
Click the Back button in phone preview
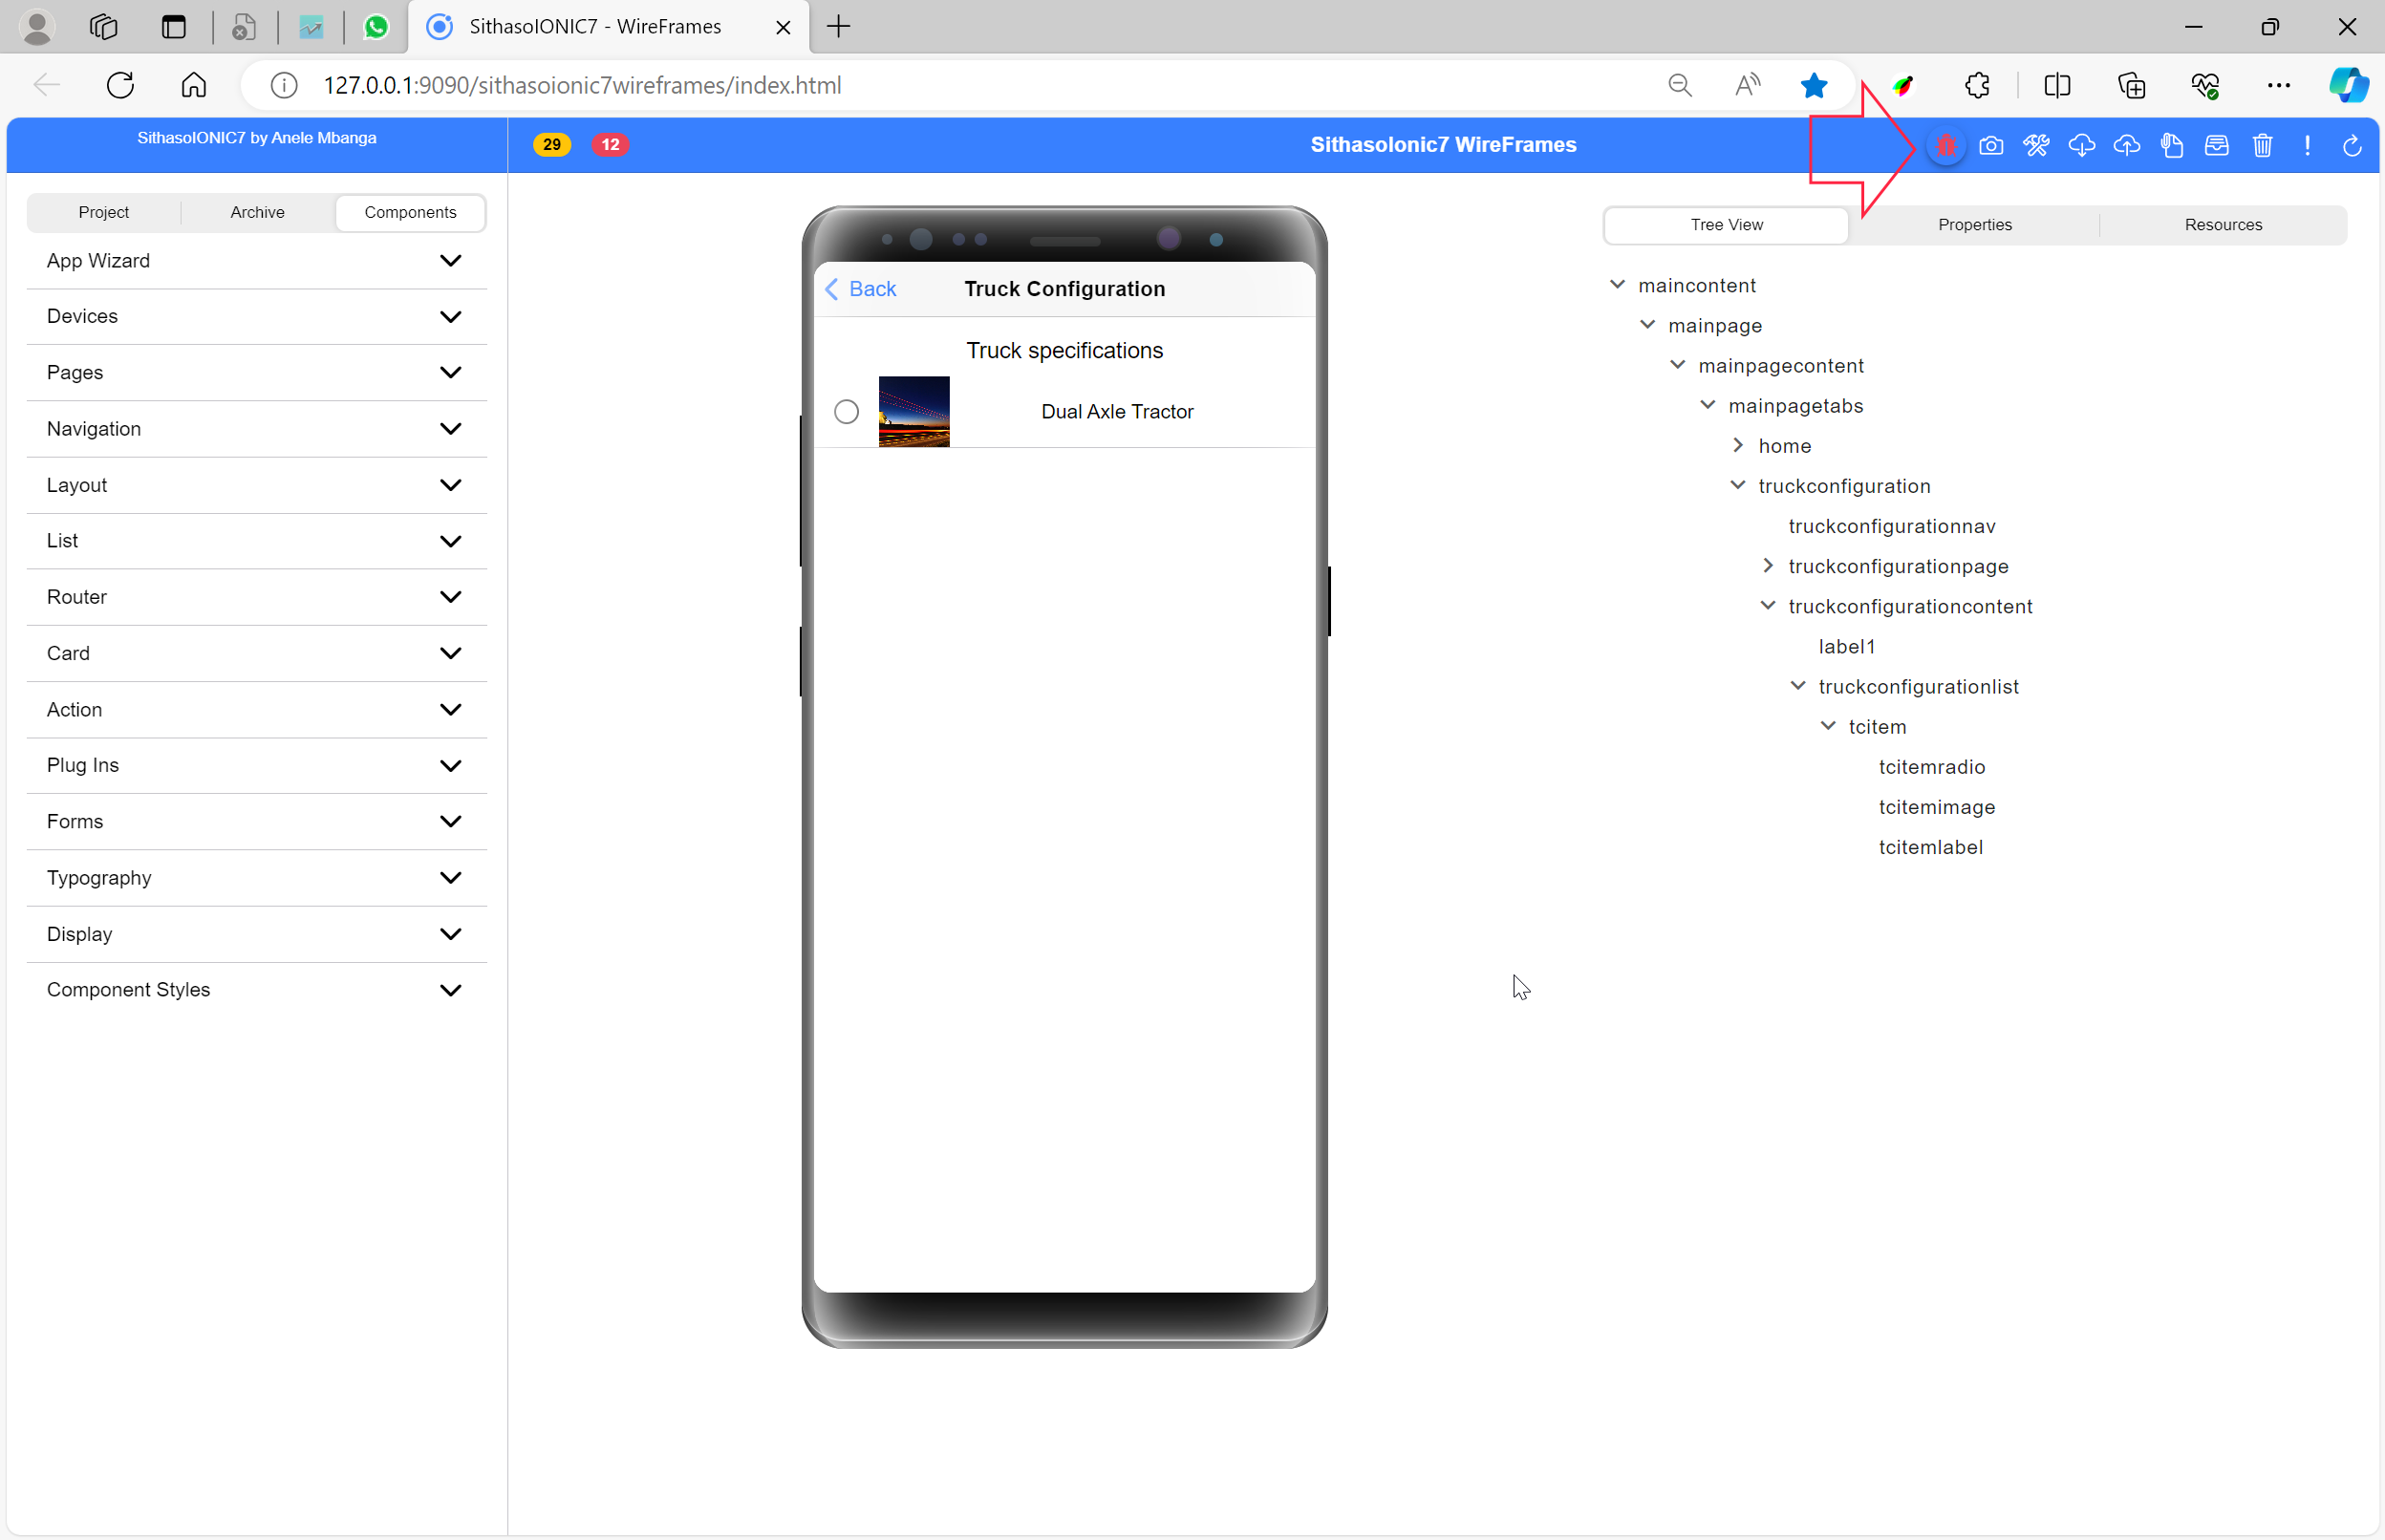tap(861, 289)
